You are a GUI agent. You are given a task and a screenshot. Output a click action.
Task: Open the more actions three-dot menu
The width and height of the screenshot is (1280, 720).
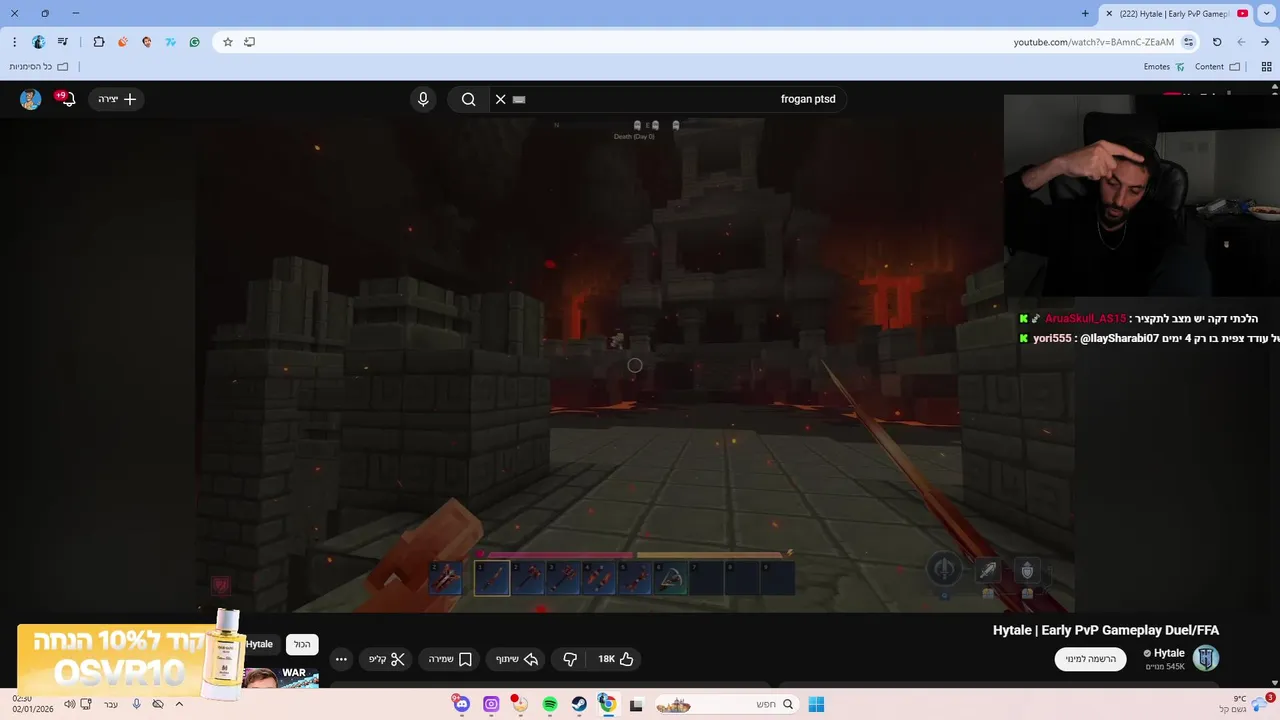tap(341, 659)
